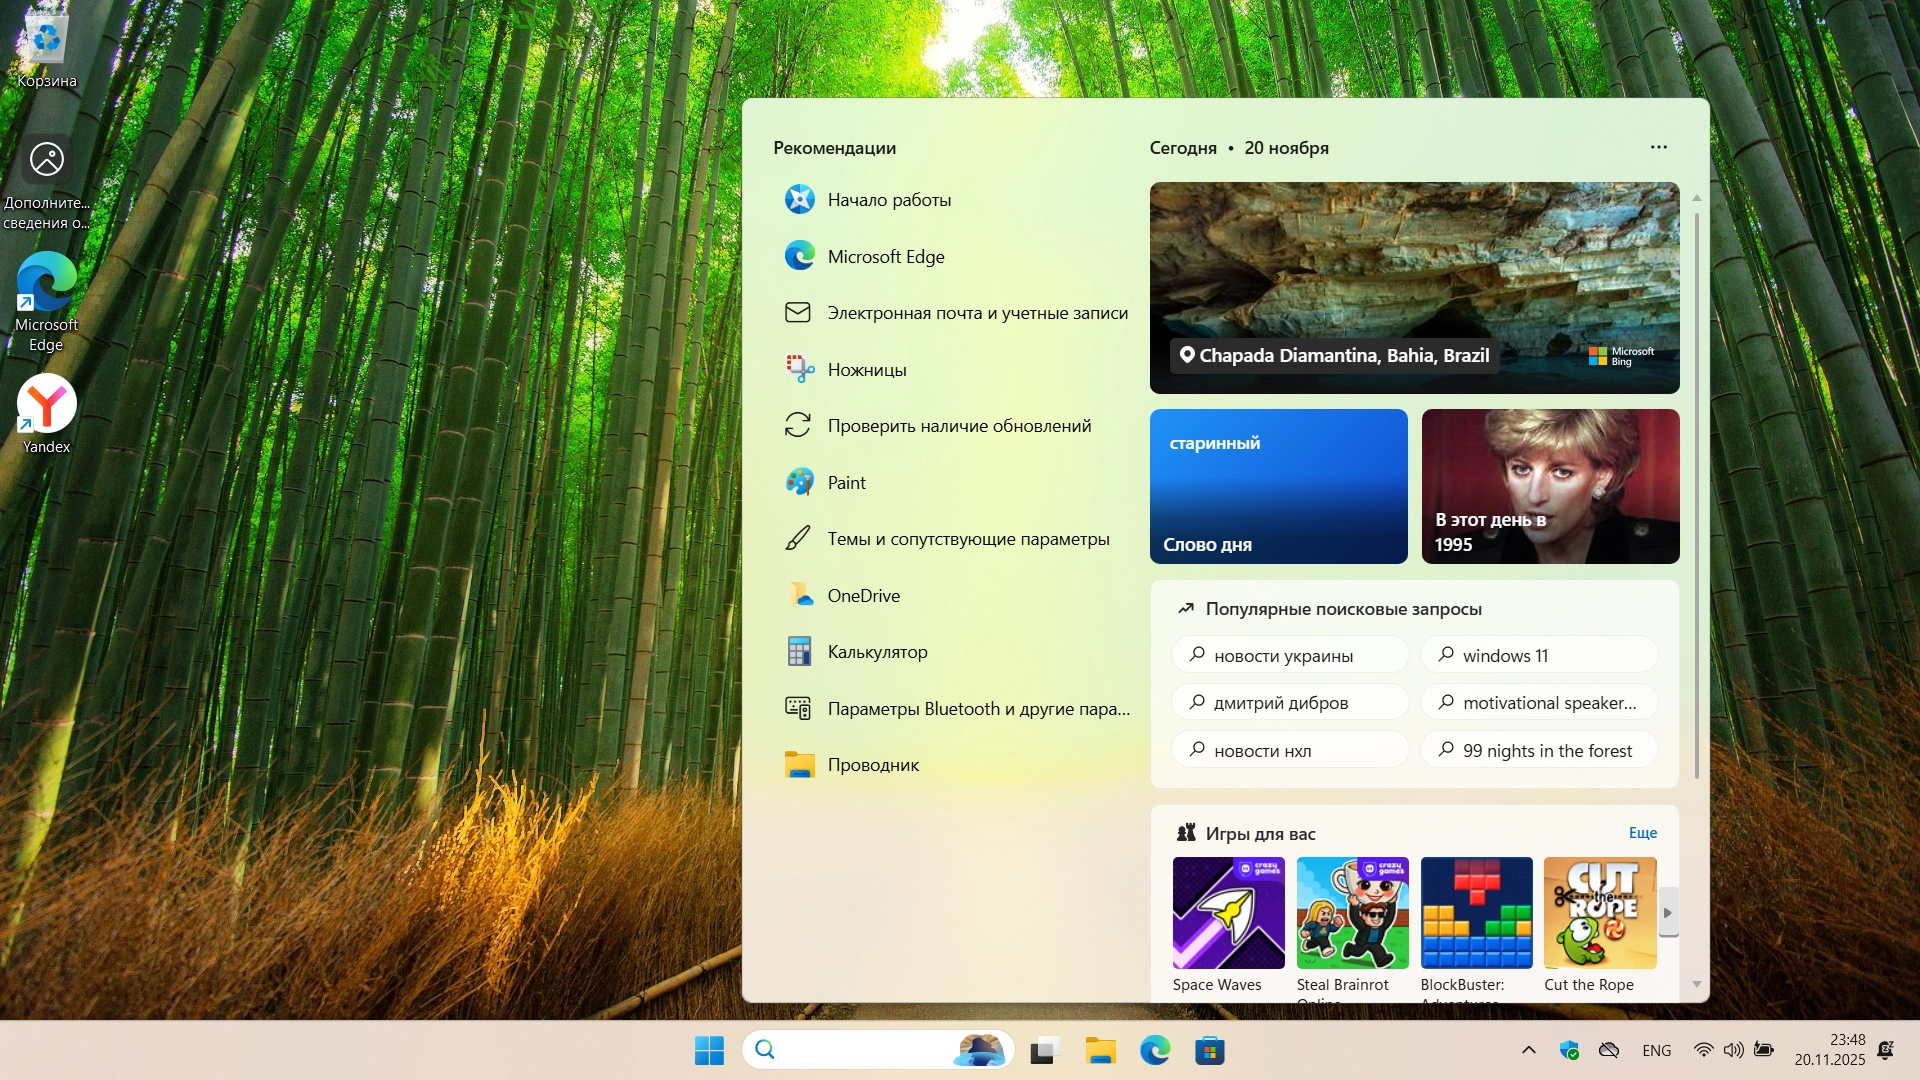Viewport: 1920px width, 1080px height.
Task: Open Калькулятор from the recommendations list
Action: (877, 652)
